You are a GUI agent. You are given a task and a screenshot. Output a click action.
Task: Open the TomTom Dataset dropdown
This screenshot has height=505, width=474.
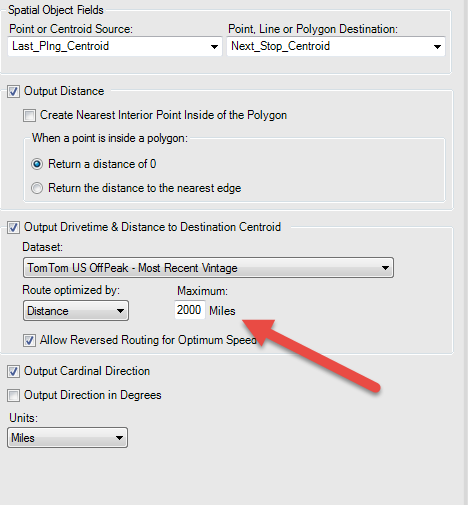click(x=208, y=268)
